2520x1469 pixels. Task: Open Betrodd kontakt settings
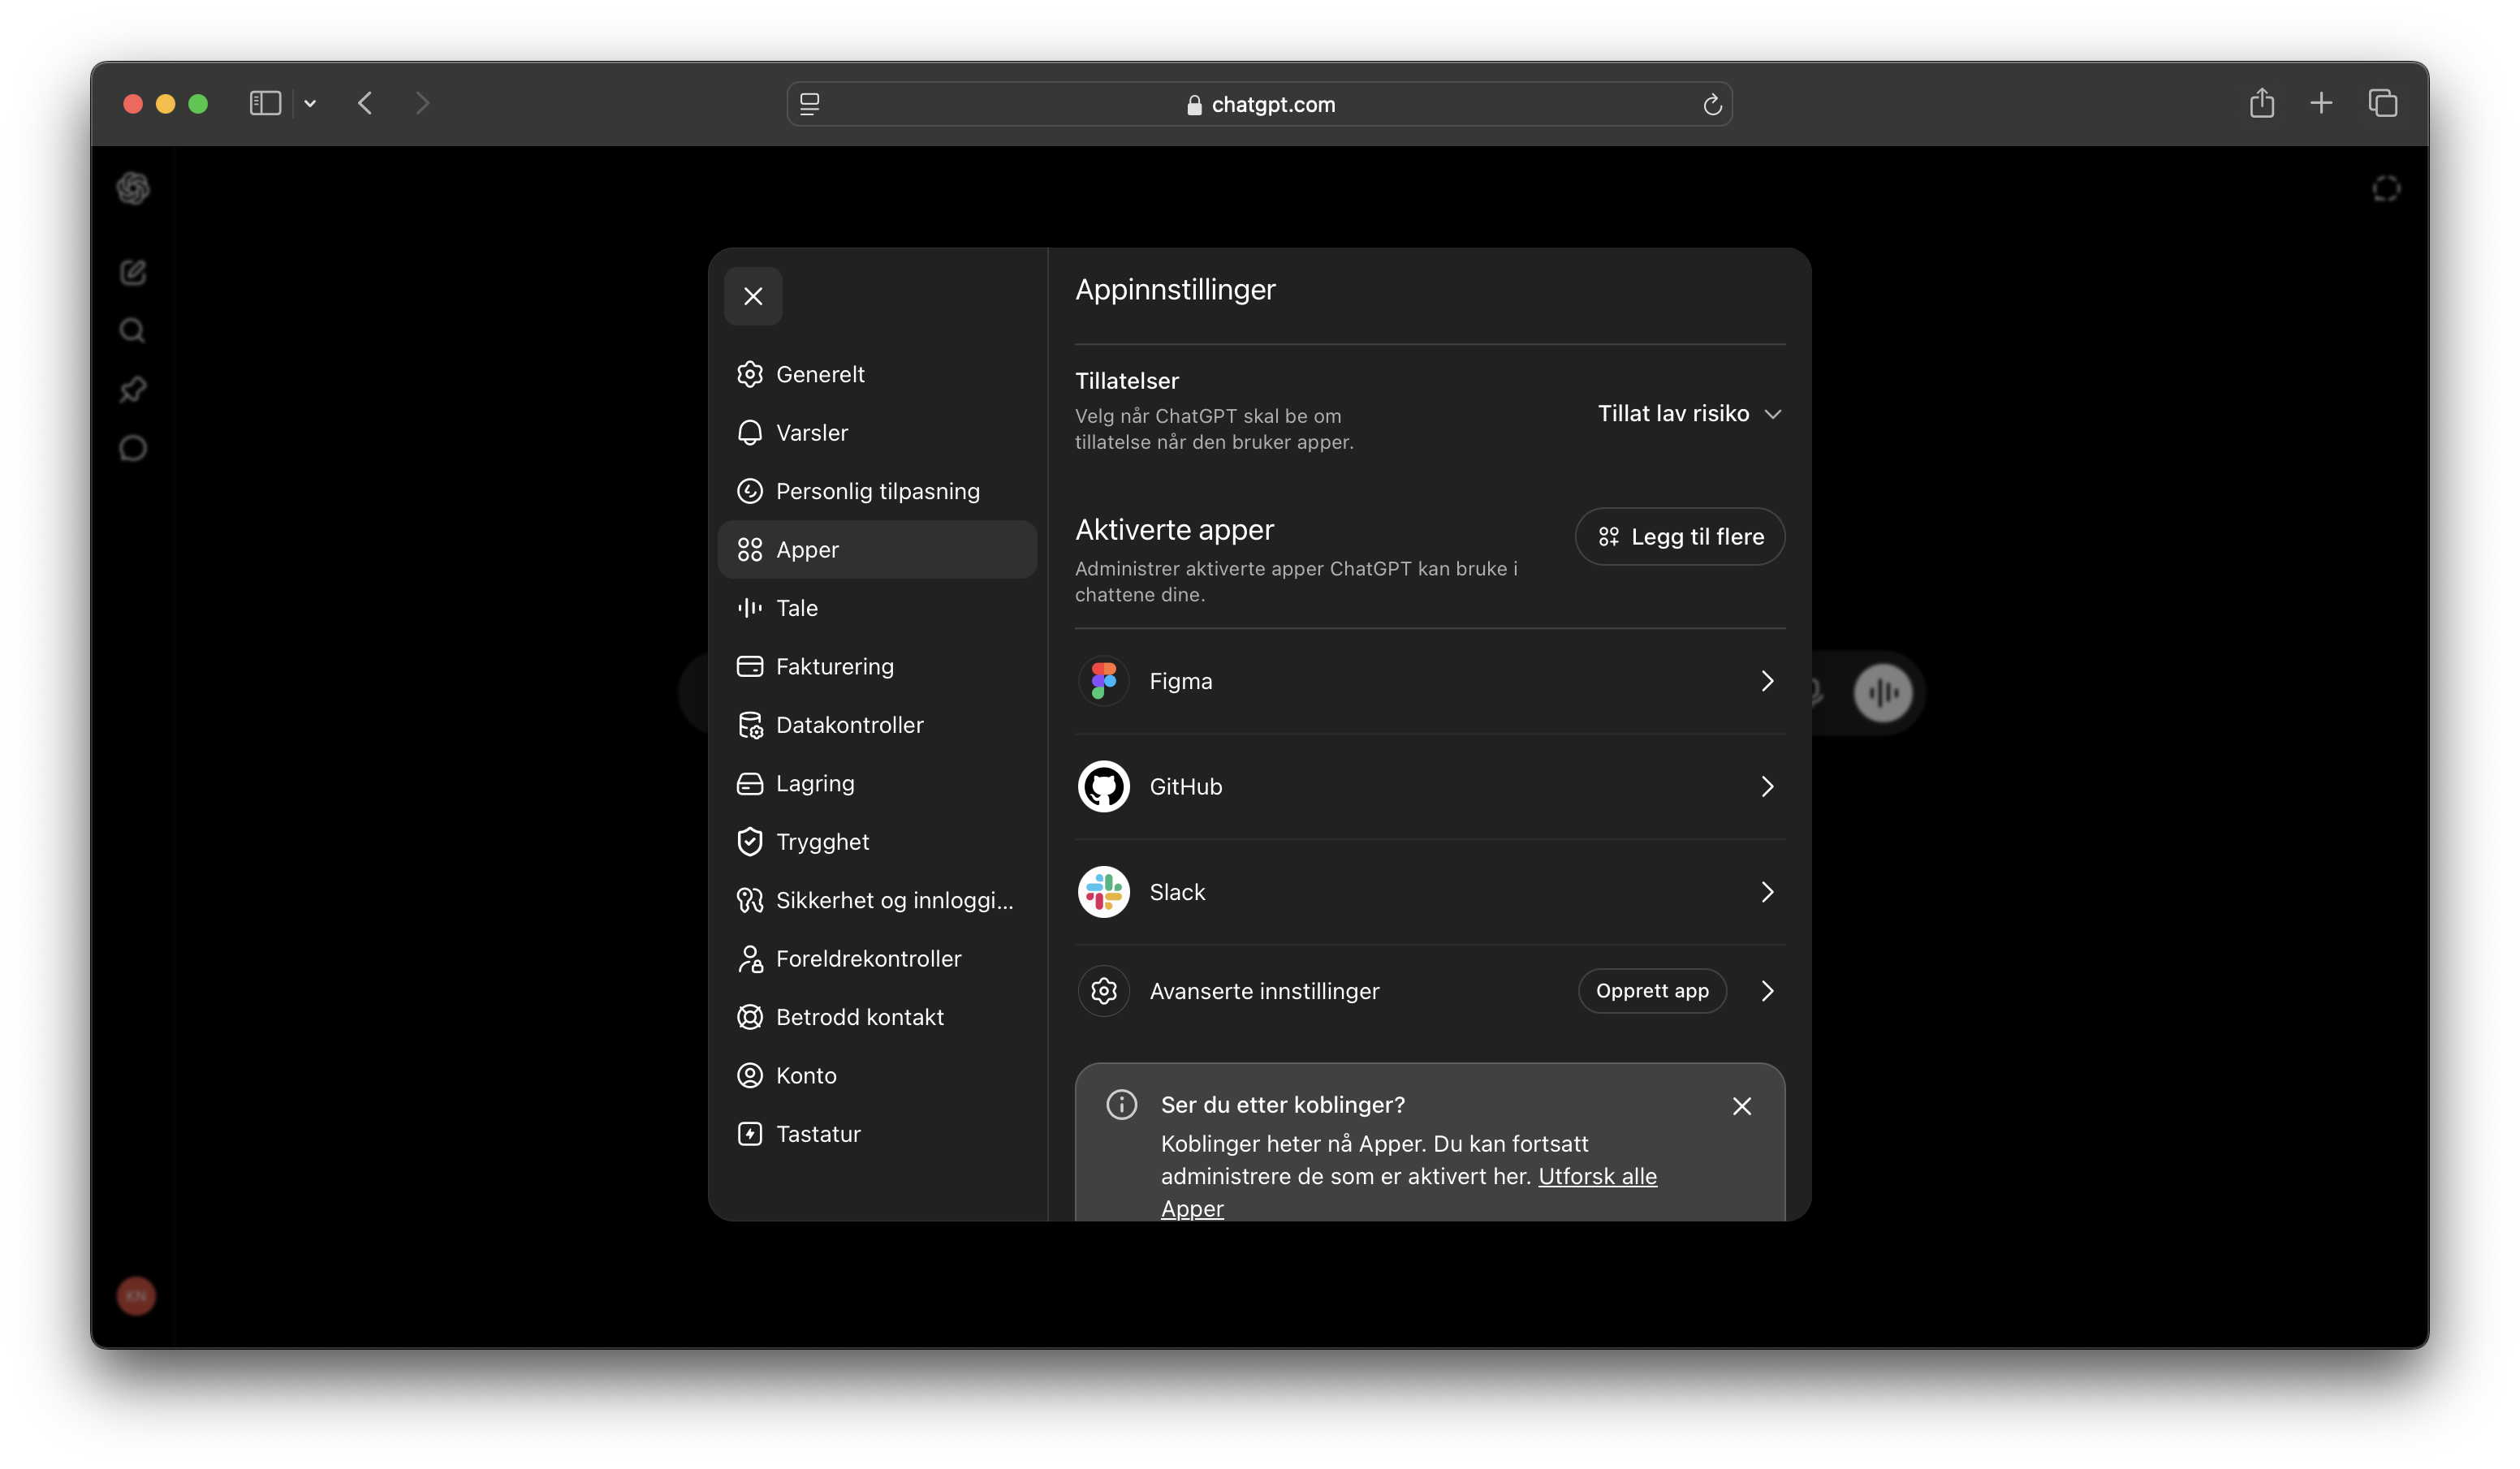coord(877,1017)
